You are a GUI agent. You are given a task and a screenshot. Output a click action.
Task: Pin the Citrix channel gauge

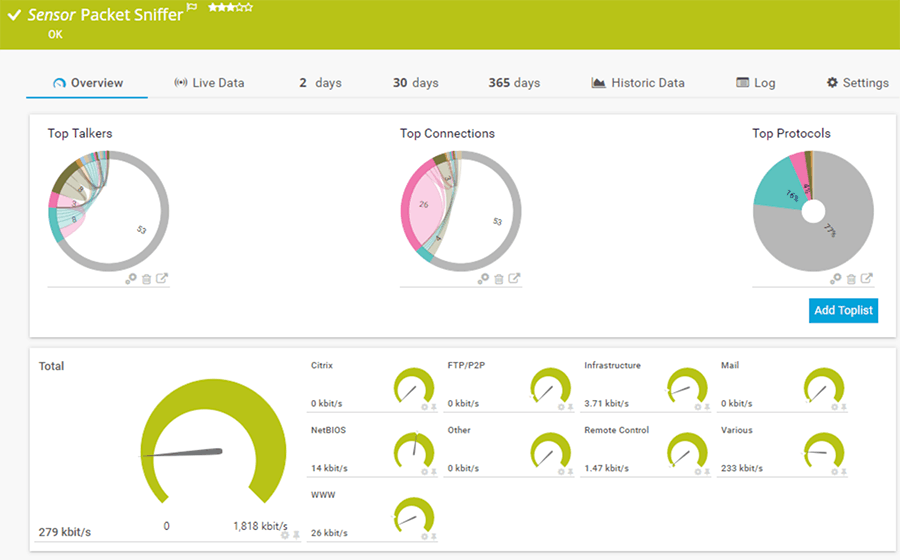pos(434,407)
